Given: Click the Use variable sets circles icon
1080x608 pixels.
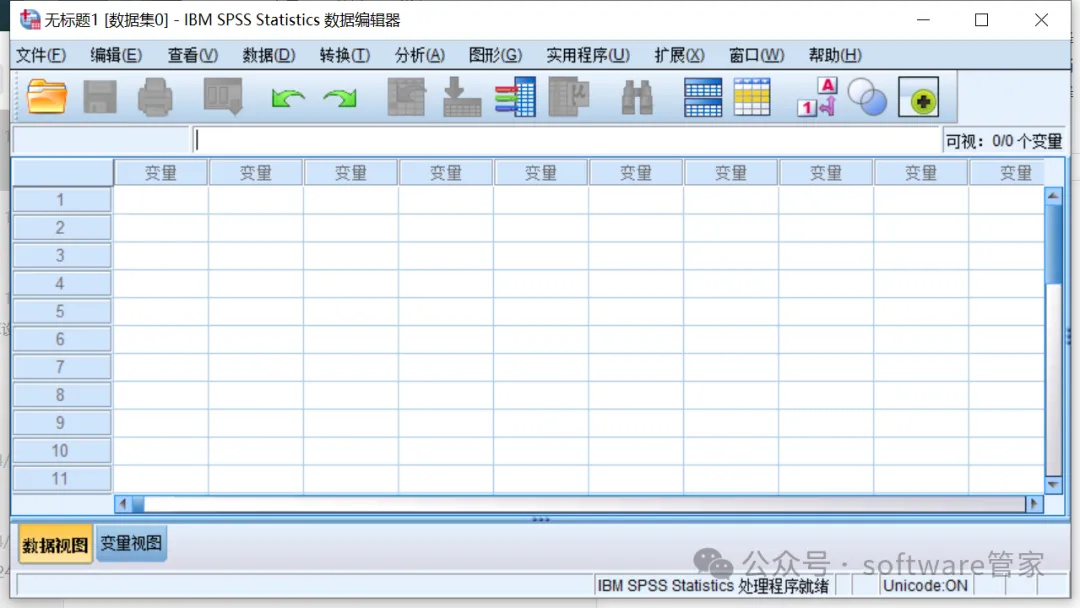Looking at the screenshot, I should (867, 97).
